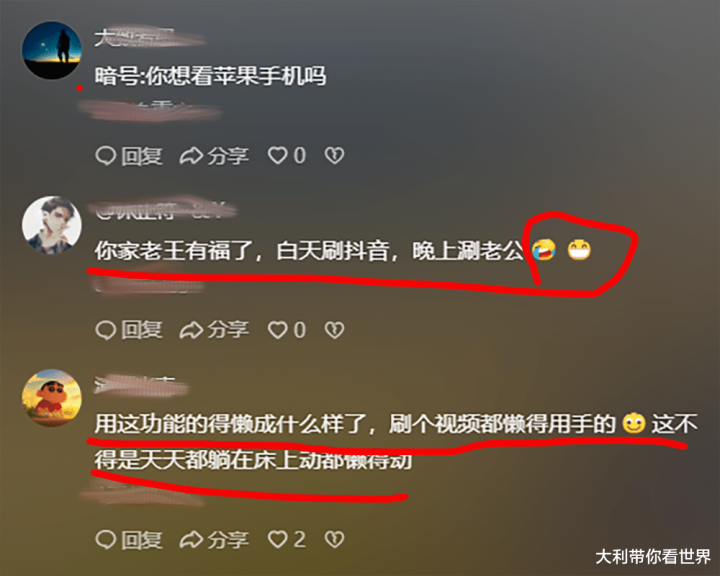Click the smiley emoji in third comment
This screenshot has width=720, height=576.
tap(634, 423)
